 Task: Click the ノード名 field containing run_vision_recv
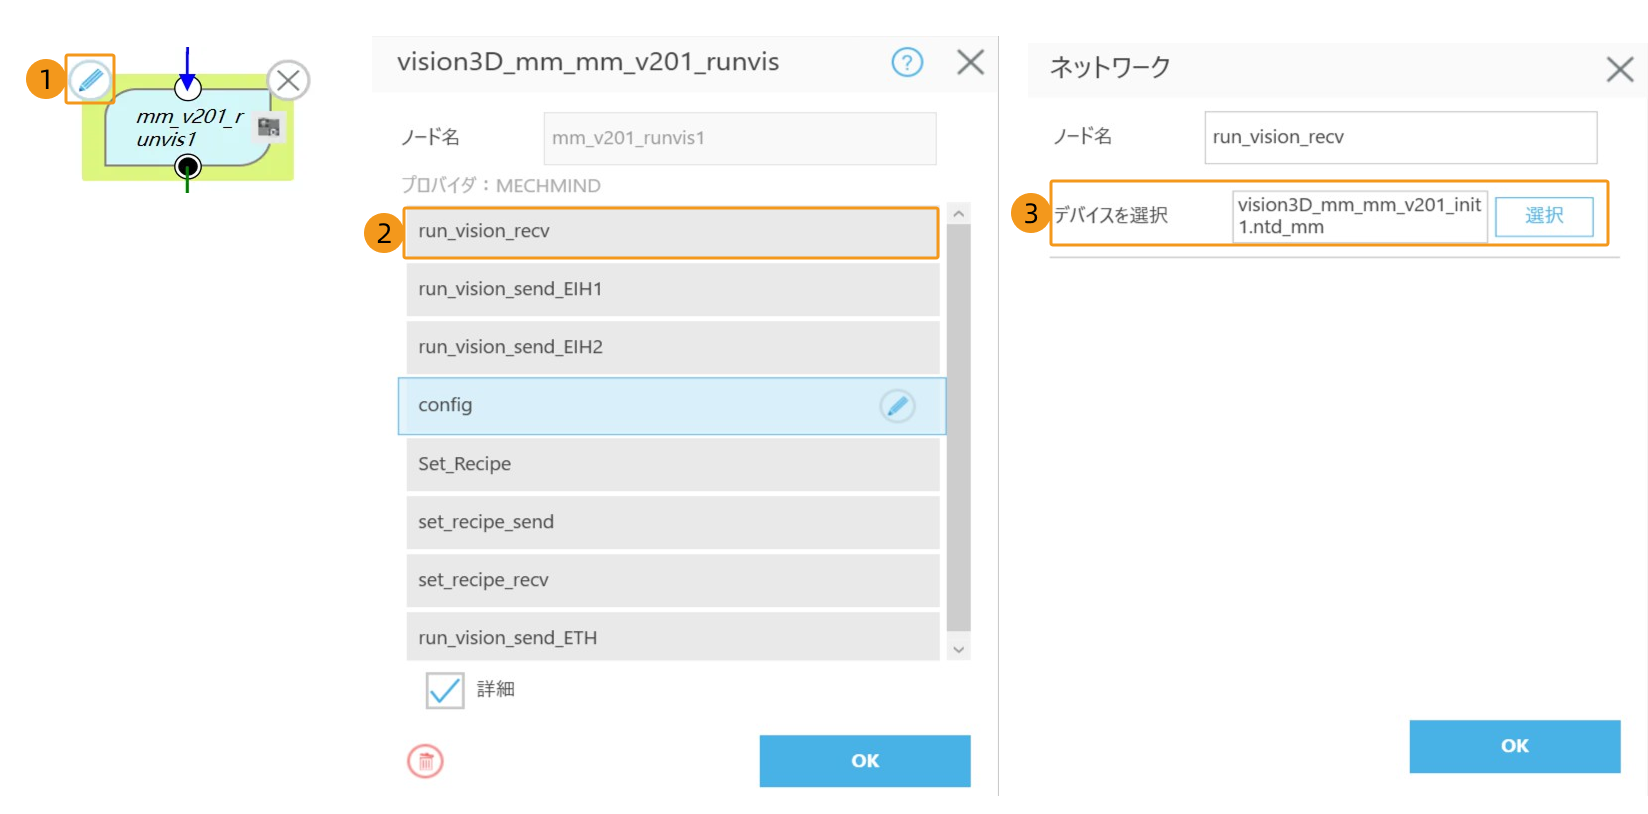pyautogui.click(x=1399, y=137)
